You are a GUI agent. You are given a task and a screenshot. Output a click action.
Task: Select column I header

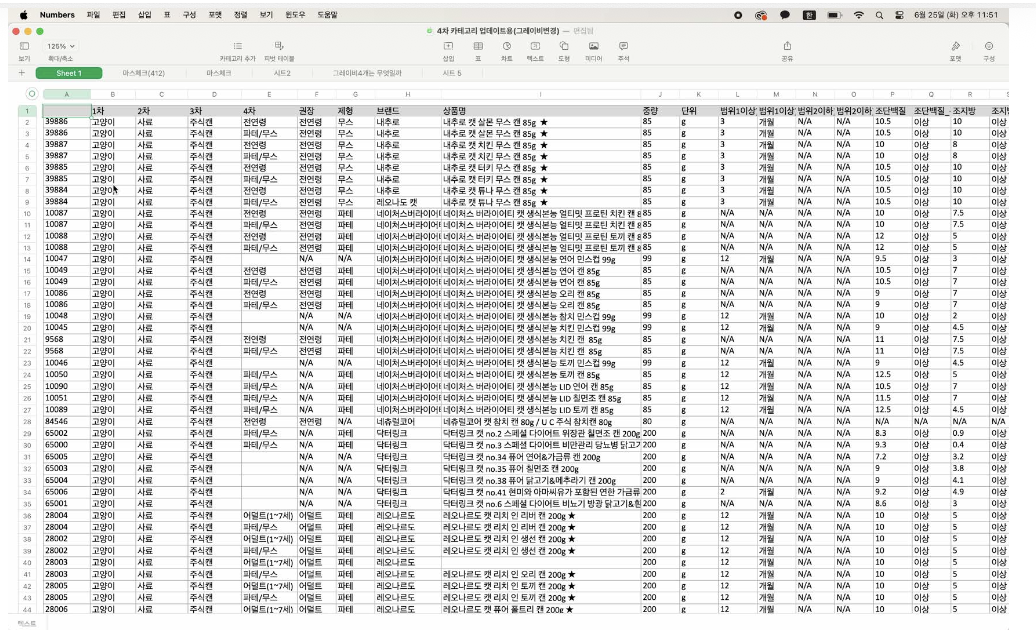click(x=540, y=94)
